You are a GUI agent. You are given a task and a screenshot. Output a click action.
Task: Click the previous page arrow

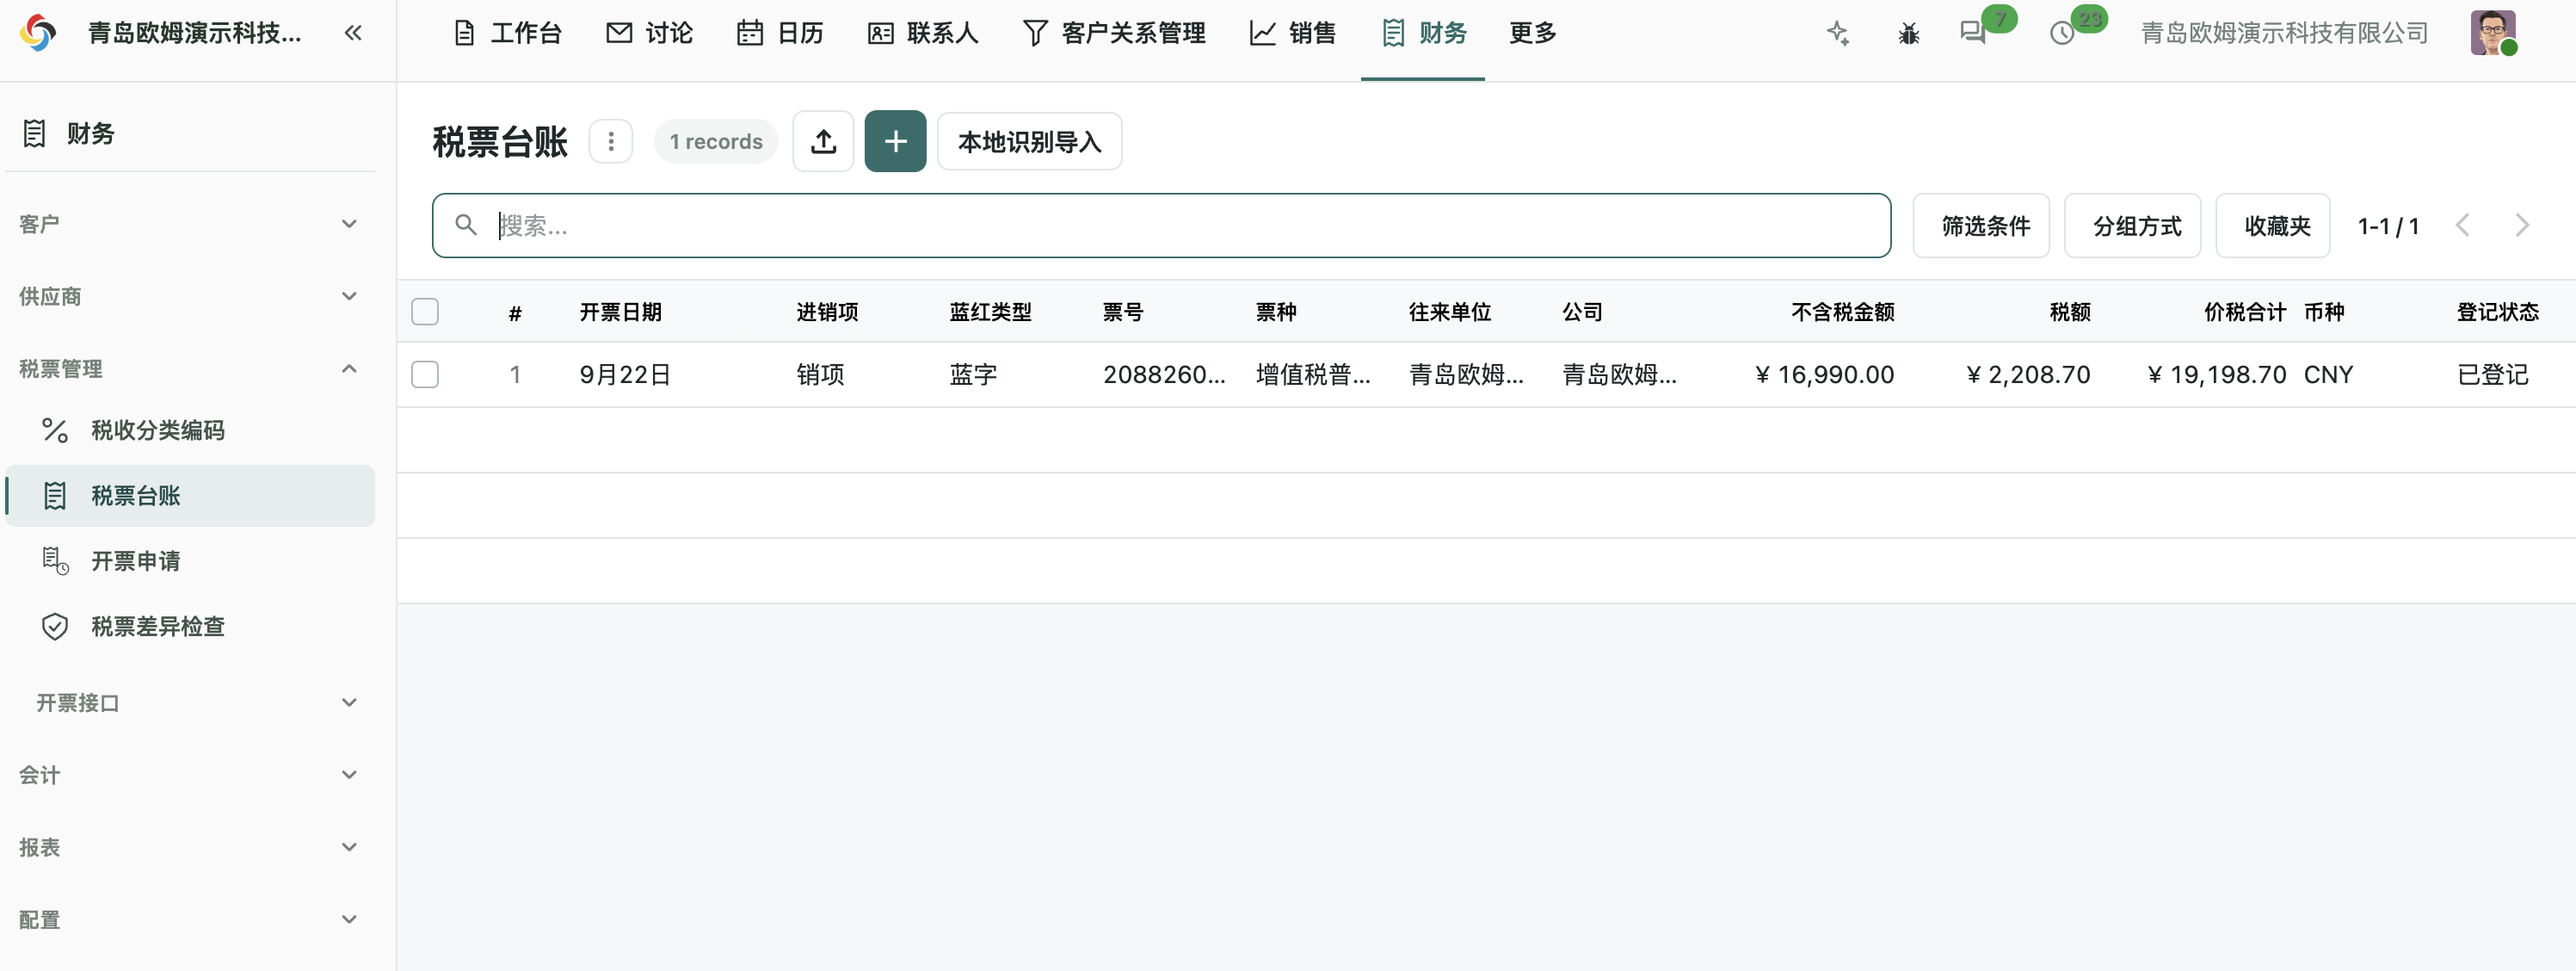[x=2463, y=226]
